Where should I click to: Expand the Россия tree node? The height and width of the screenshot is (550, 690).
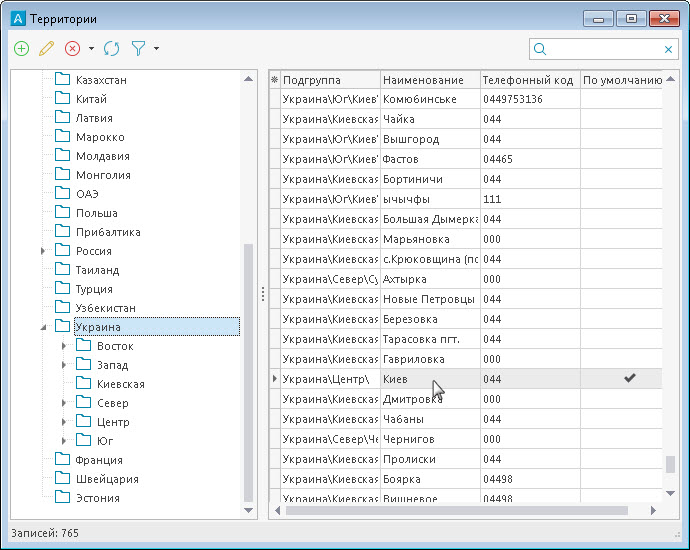pos(43,251)
